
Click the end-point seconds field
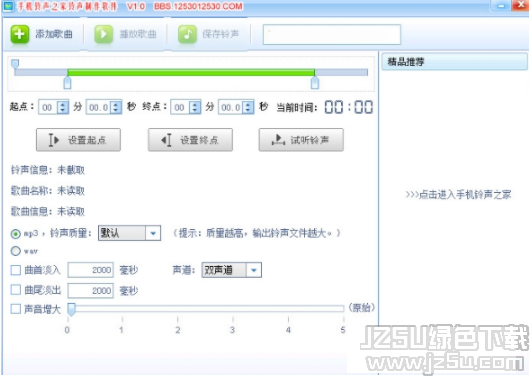pos(231,108)
